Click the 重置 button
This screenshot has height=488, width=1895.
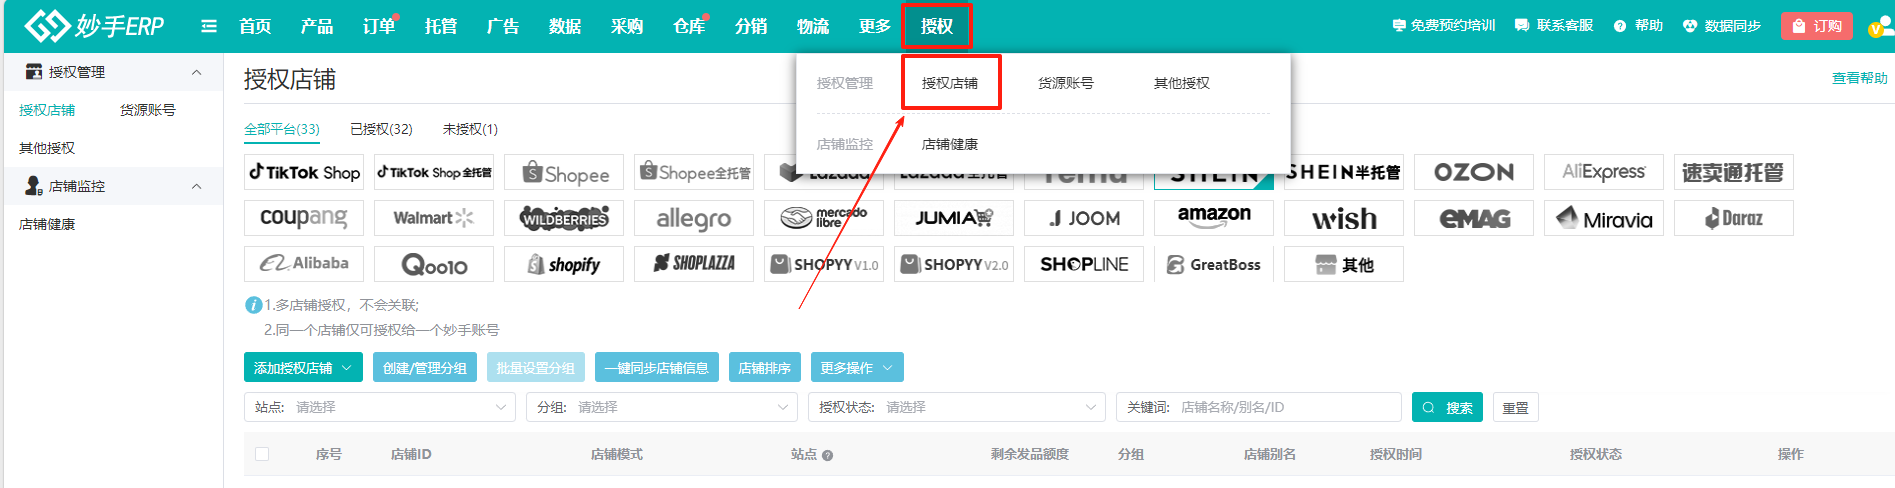pyautogui.click(x=1516, y=407)
